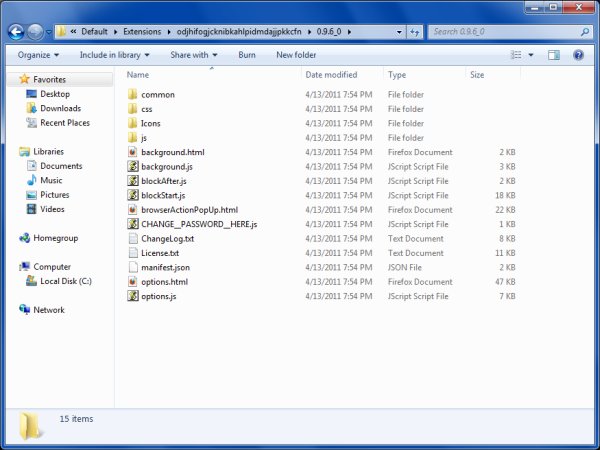600x450 pixels.
Task: Click the 18 KB size of blockStart.js
Action: click(x=505, y=196)
